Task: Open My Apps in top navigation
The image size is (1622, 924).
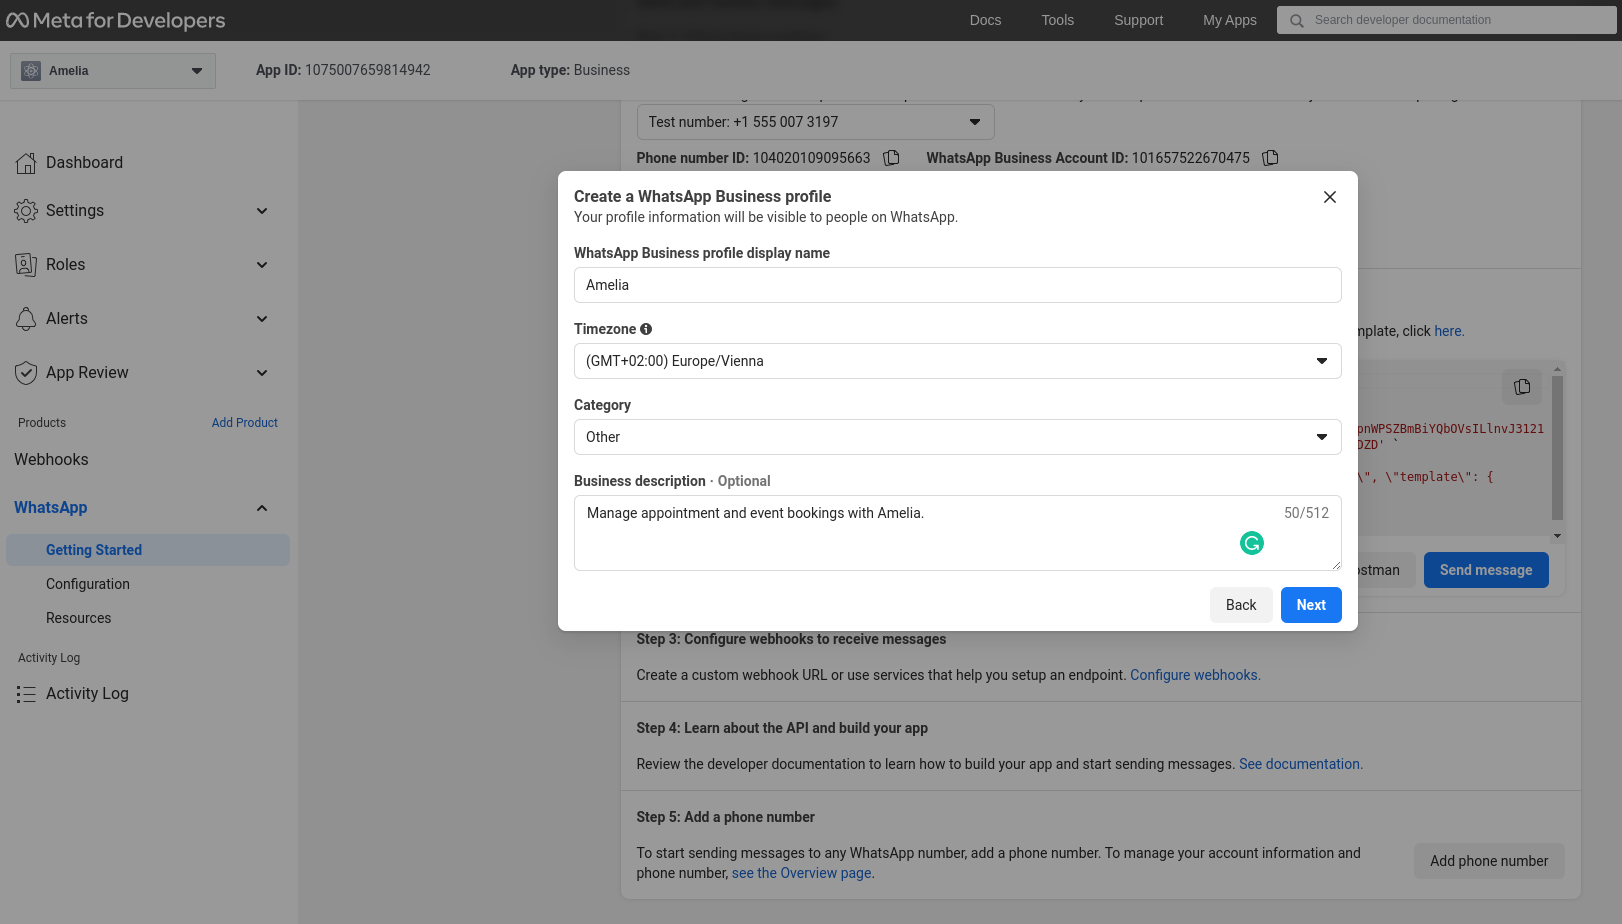Action: point(1229,20)
